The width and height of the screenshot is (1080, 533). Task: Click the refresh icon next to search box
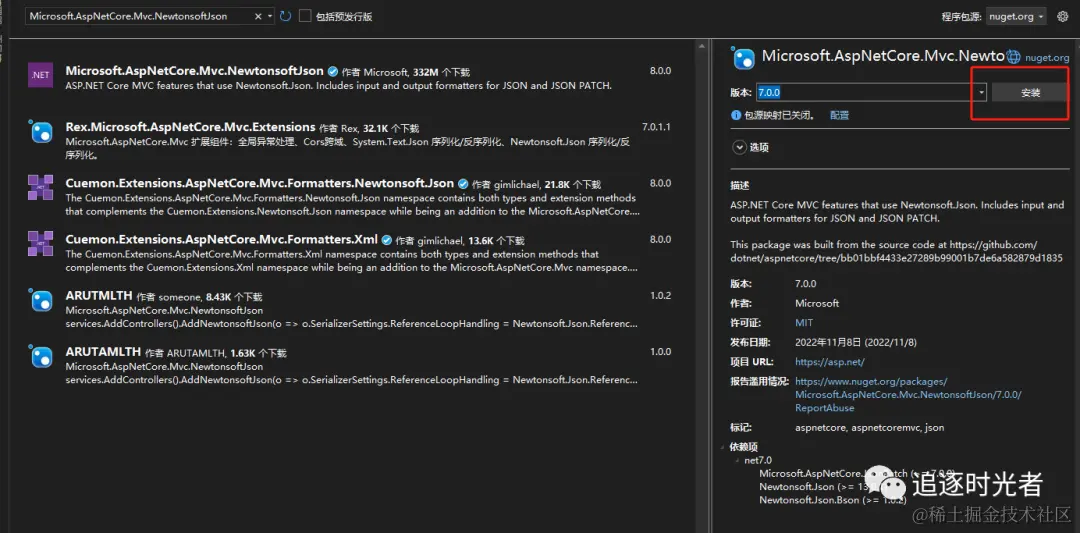pos(285,16)
